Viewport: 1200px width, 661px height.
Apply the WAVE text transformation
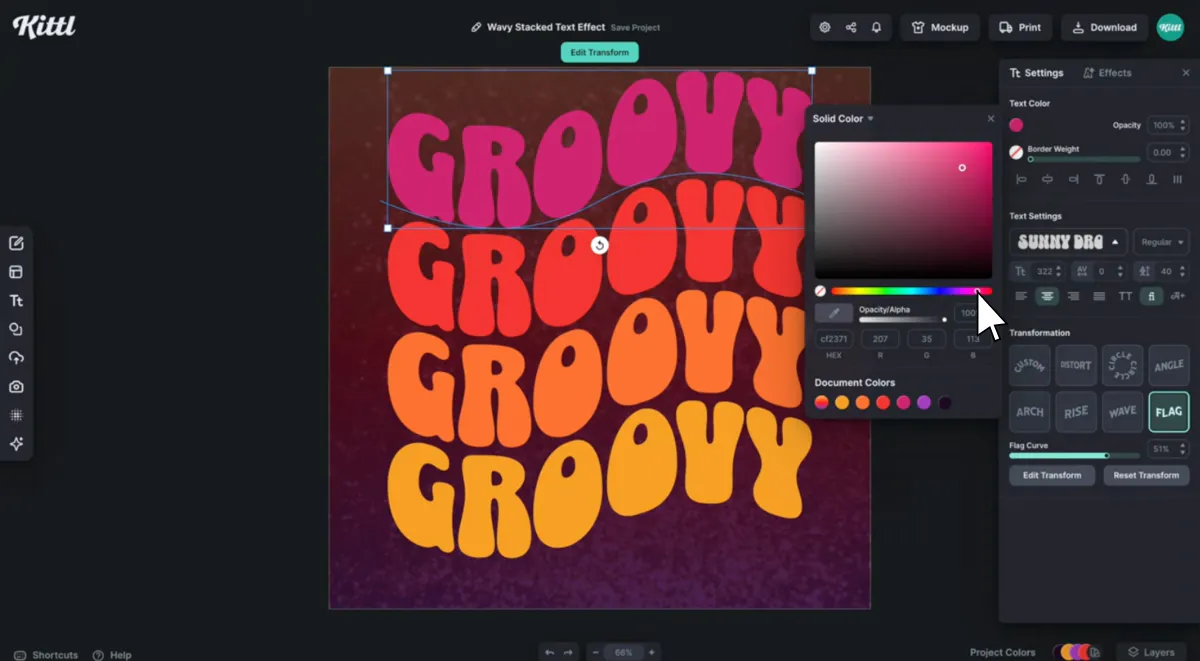(x=1122, y=411)
